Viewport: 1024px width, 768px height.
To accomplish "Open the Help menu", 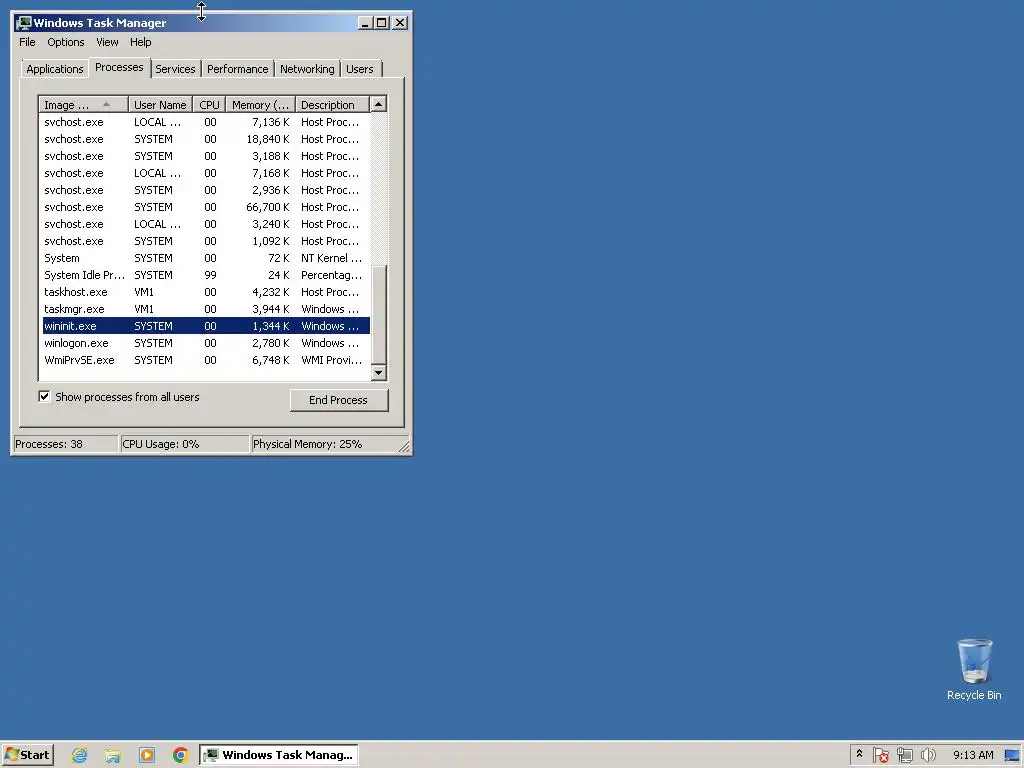I will pyautogui.click(x=140, y=42).
